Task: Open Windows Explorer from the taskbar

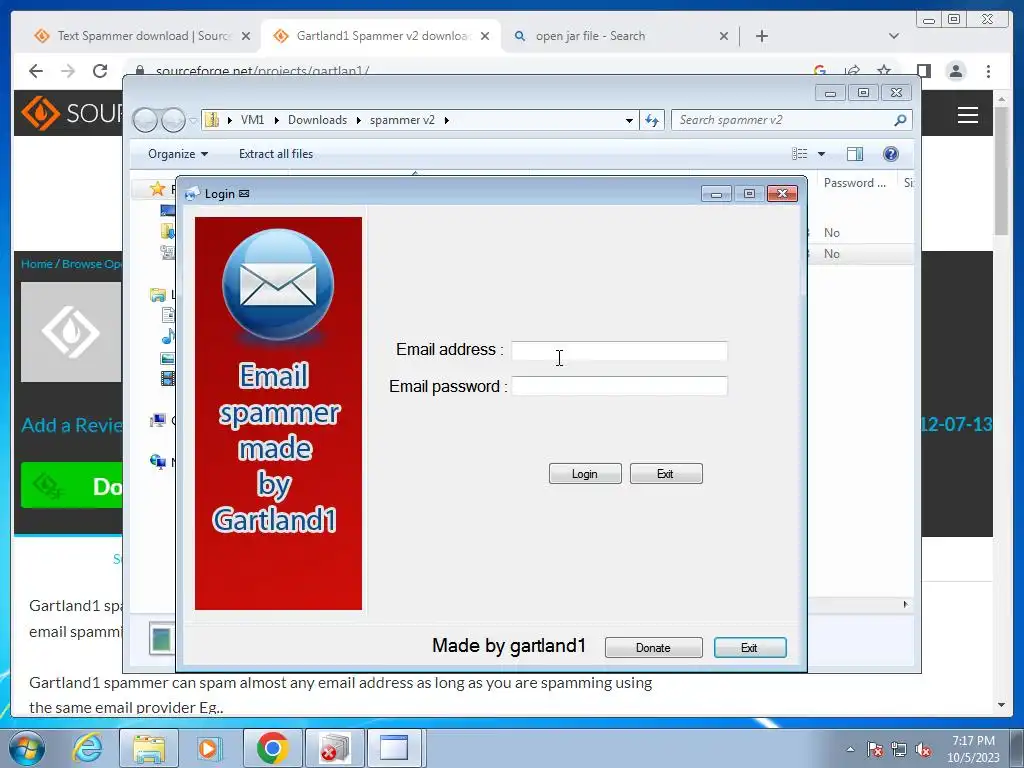Action: [x=149, y=748]
